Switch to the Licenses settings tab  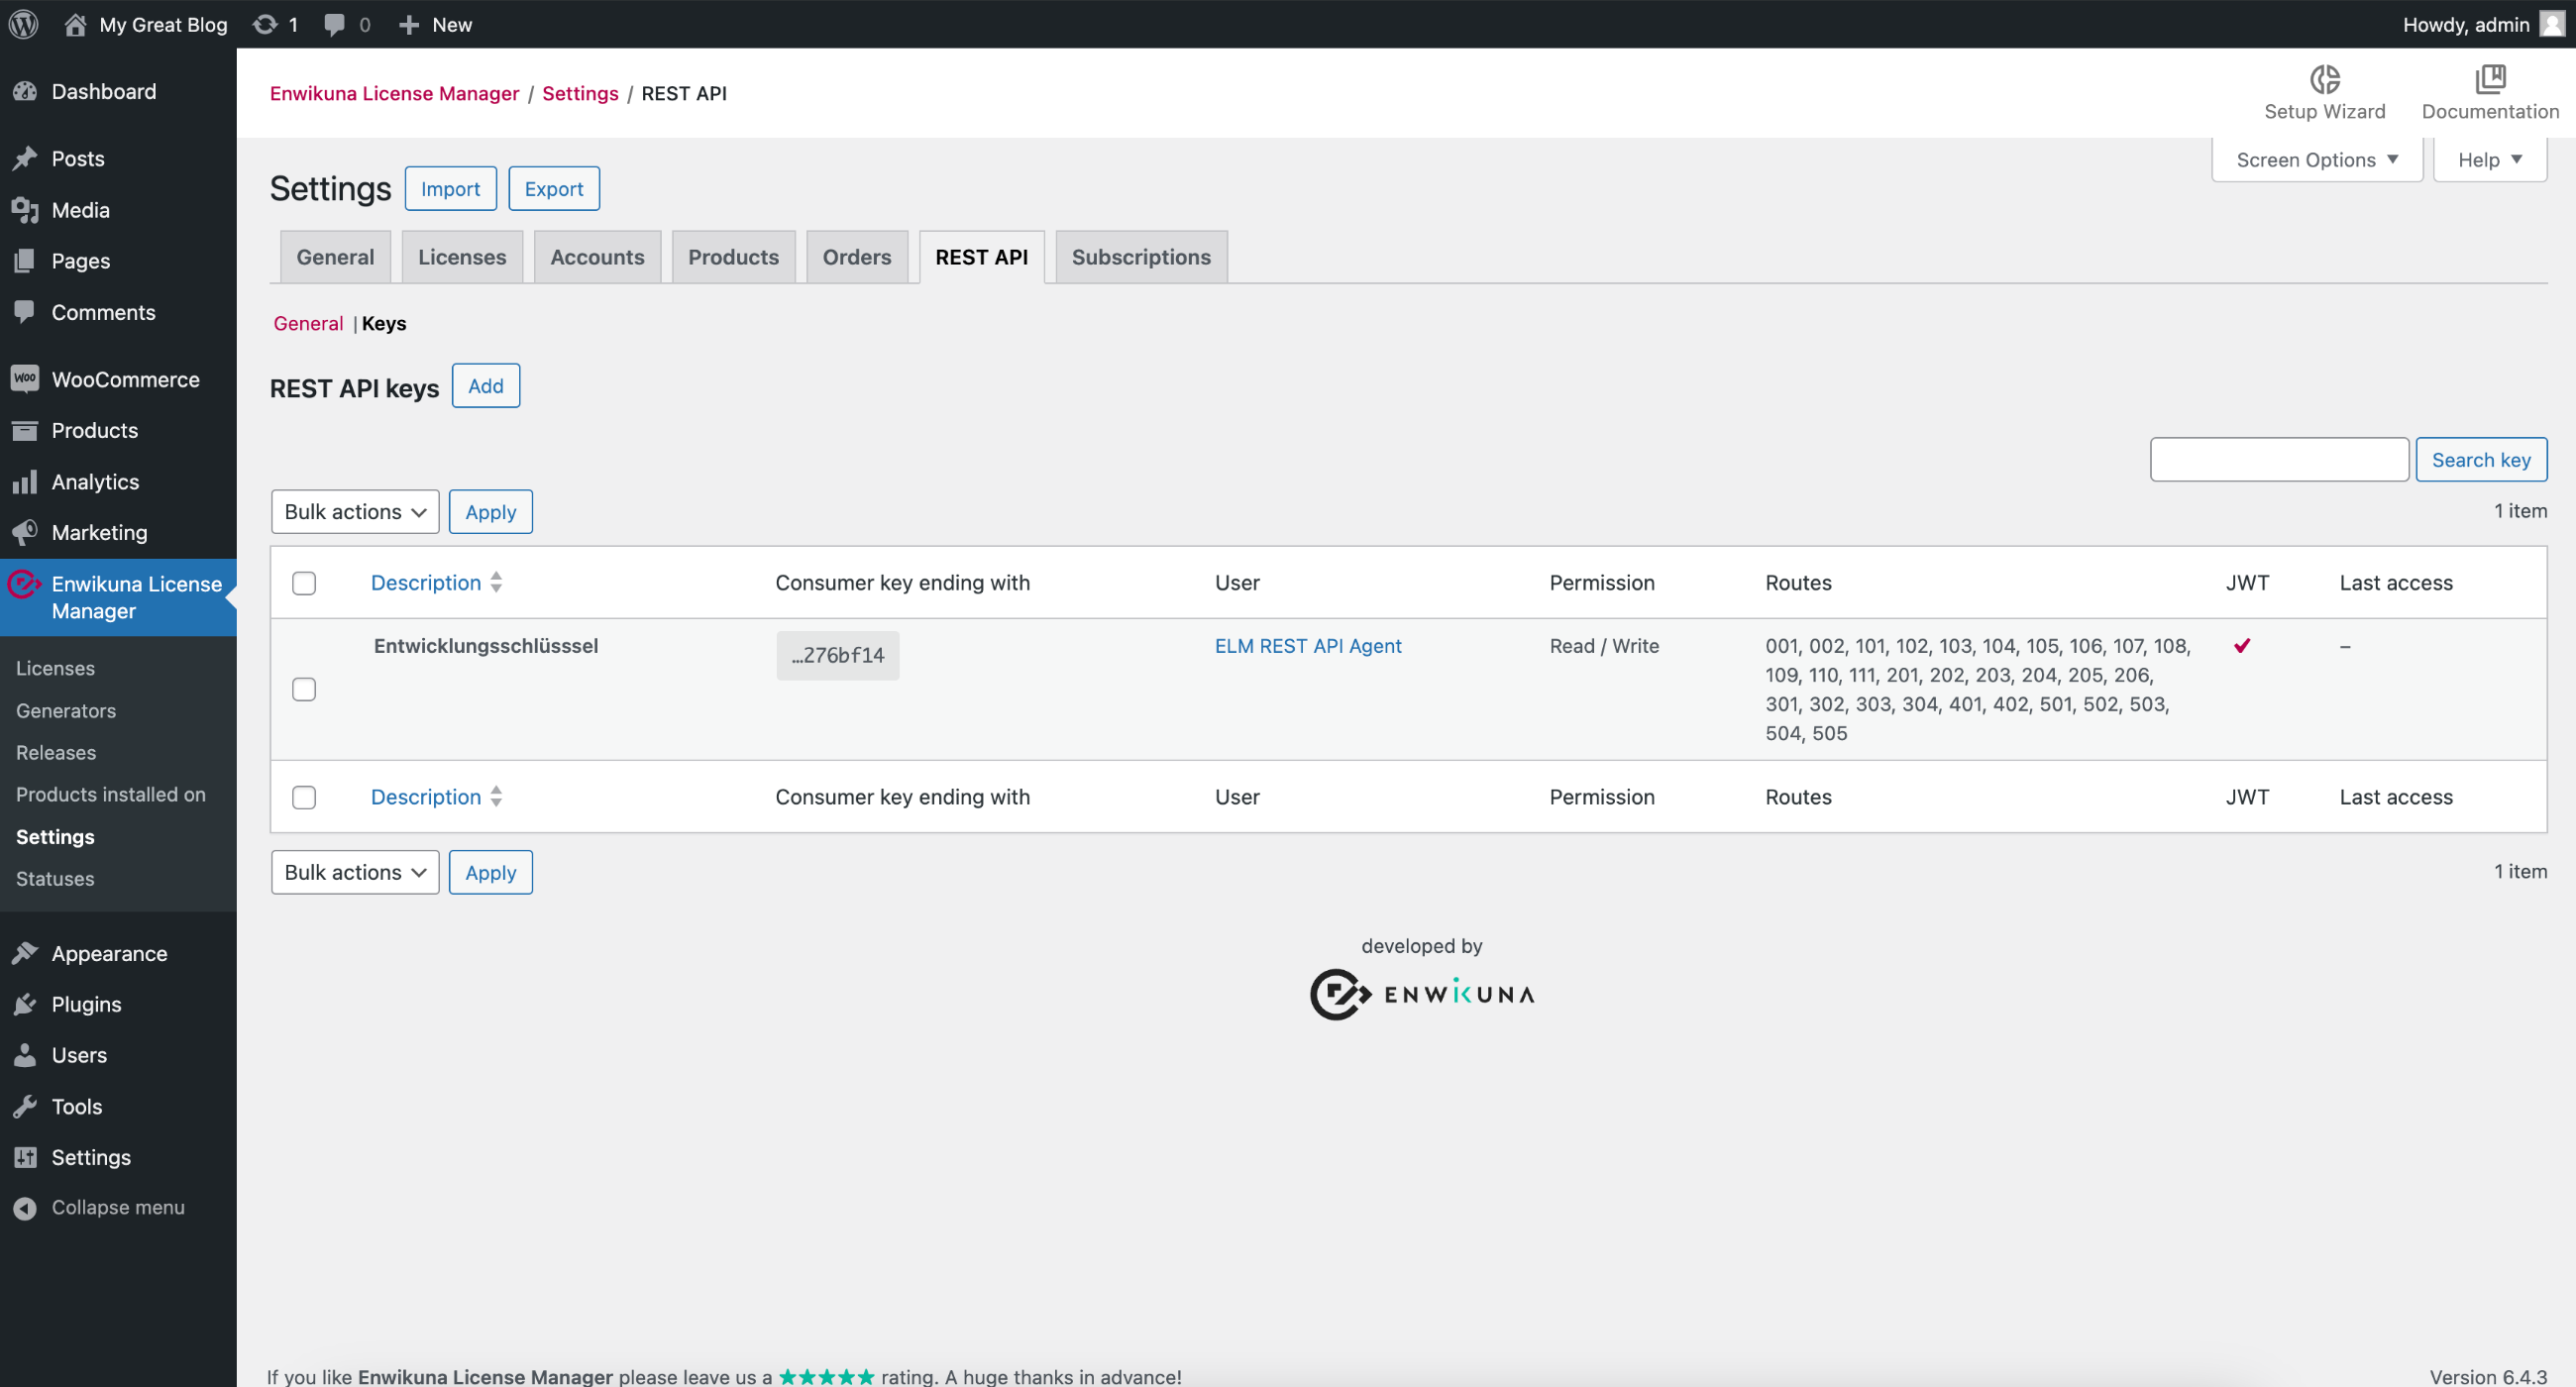point(462,257)
